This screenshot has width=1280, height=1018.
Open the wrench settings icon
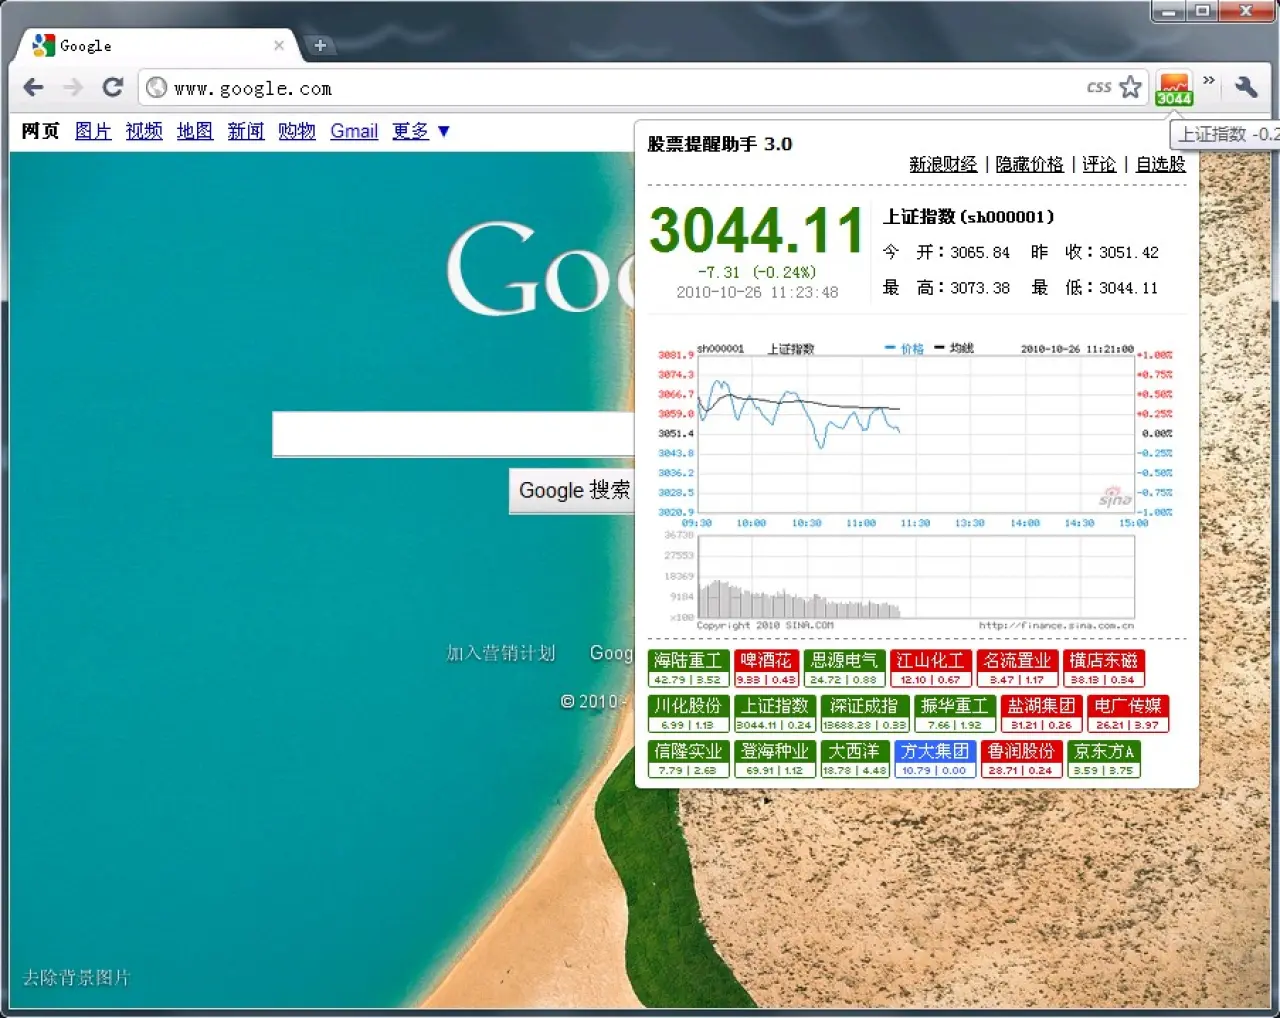pos(1246,87)
